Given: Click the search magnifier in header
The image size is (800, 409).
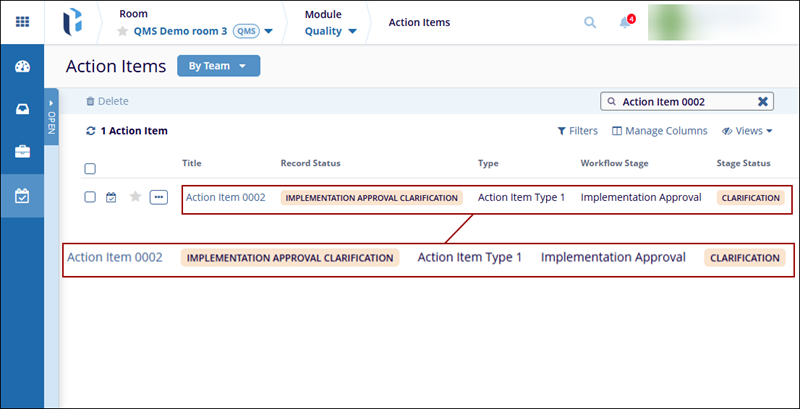Looking at the screenshot, I should pos(591,22).
